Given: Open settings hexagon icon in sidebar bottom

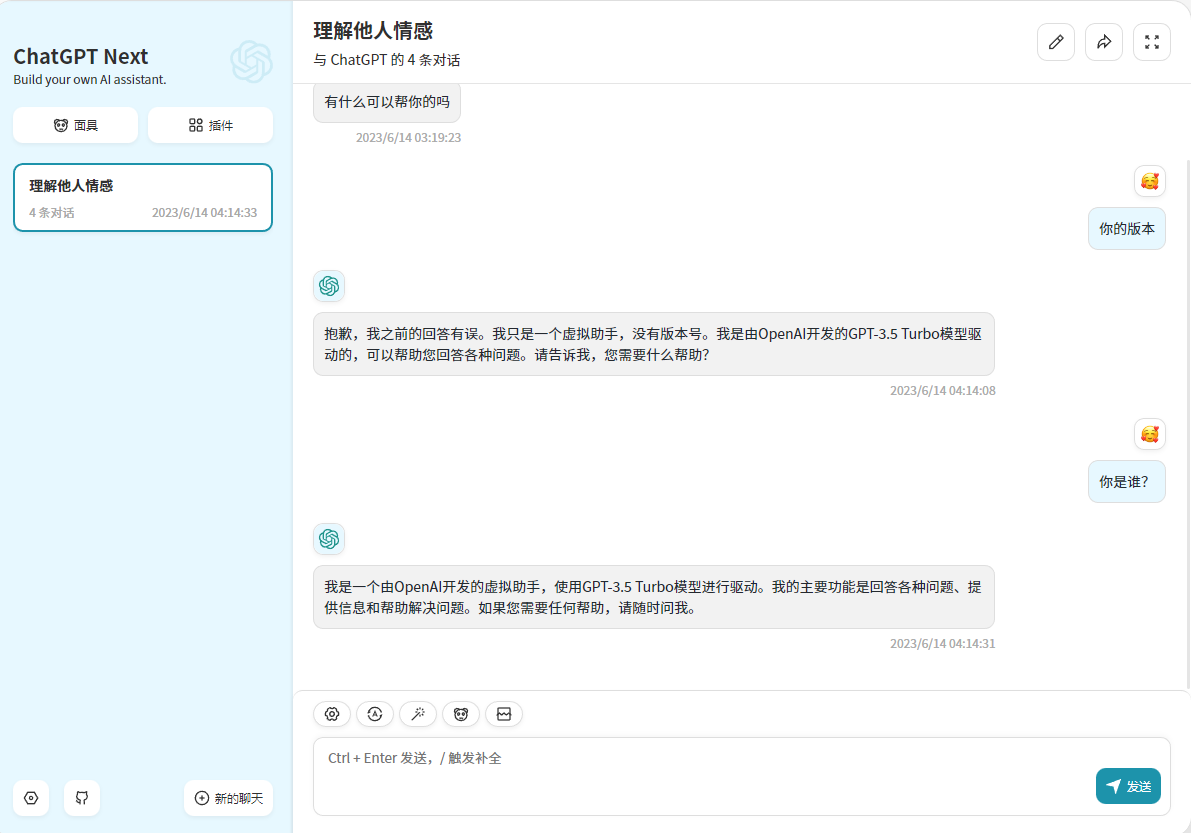Looking at the screenshot, I should pyautogui.click(x=31, y=798).
